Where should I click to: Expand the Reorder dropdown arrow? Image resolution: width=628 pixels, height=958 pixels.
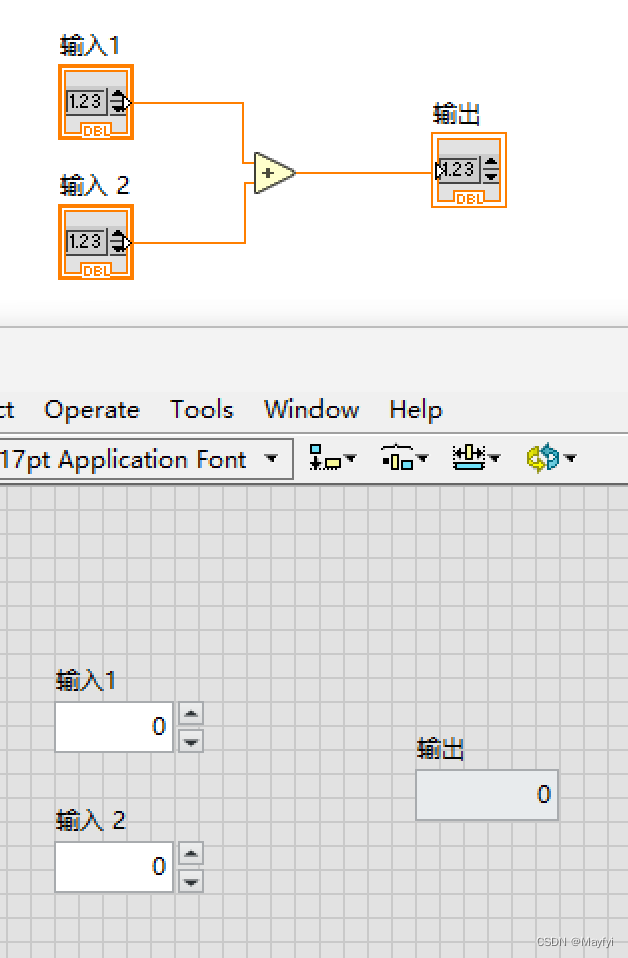click(x=571, y=458)
